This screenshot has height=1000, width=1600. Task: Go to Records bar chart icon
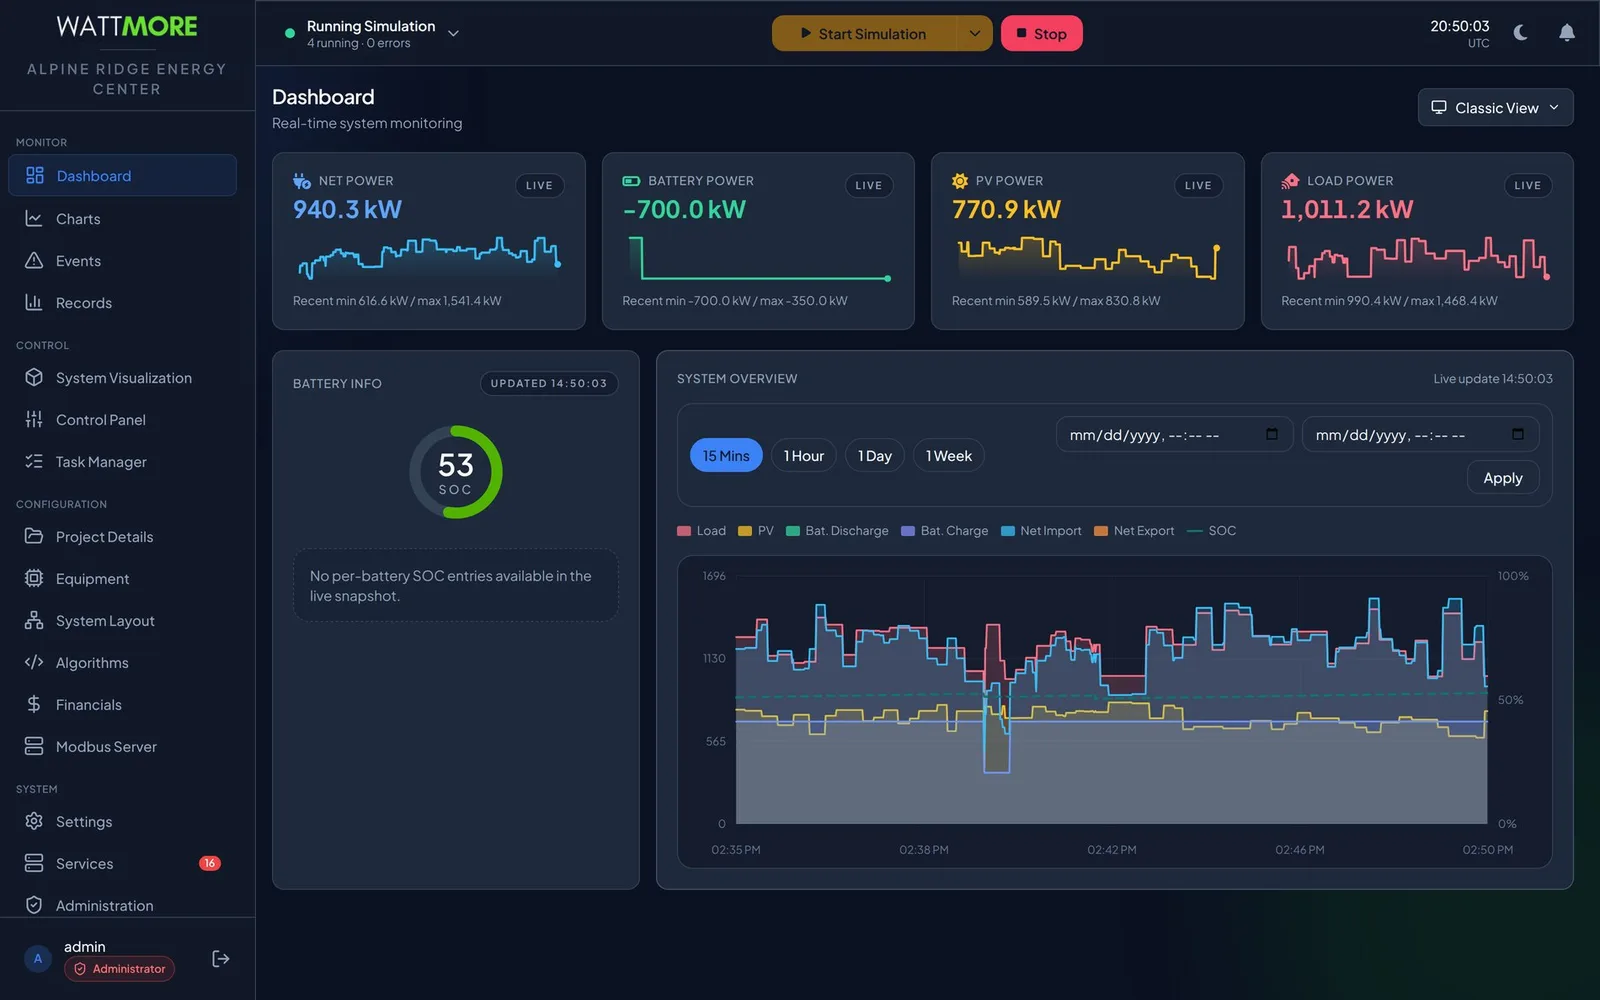[34, 303]
